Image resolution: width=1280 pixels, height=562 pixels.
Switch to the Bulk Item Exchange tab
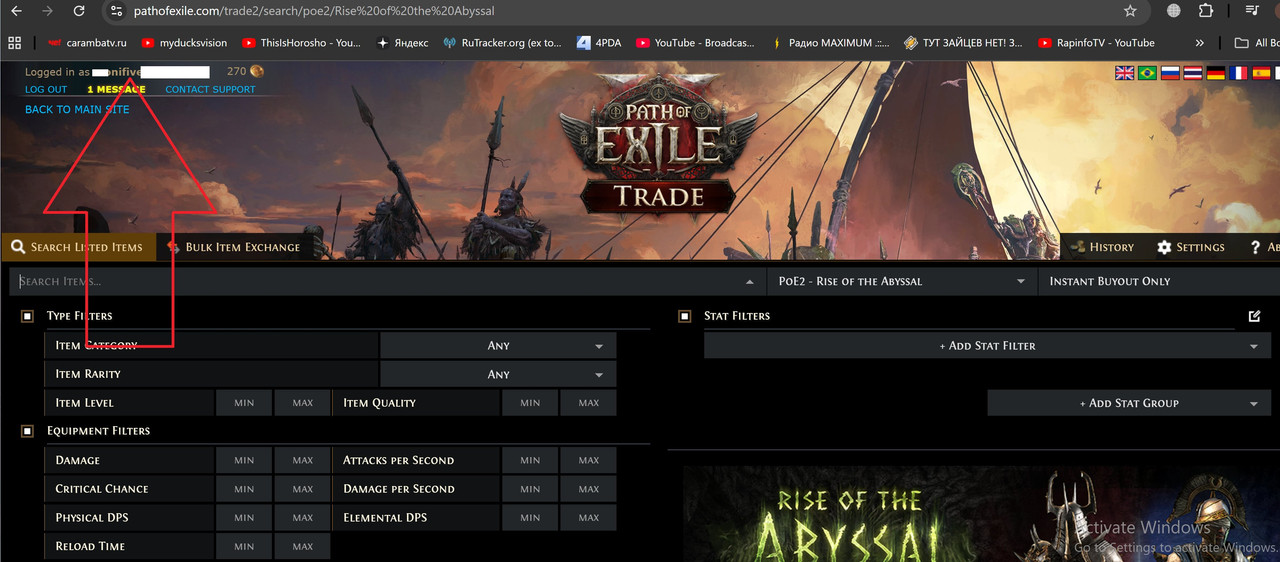[x=233, y=247]
